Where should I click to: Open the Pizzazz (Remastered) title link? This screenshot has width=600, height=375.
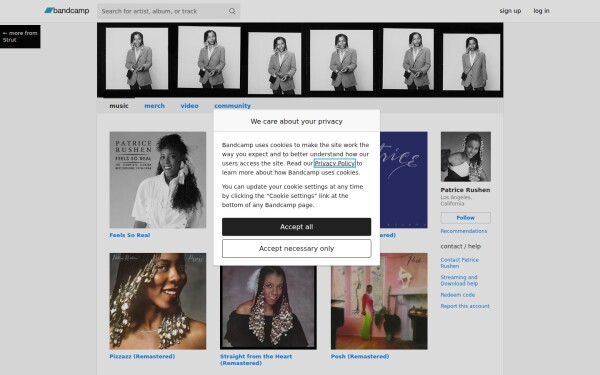(x=142, y=356)
